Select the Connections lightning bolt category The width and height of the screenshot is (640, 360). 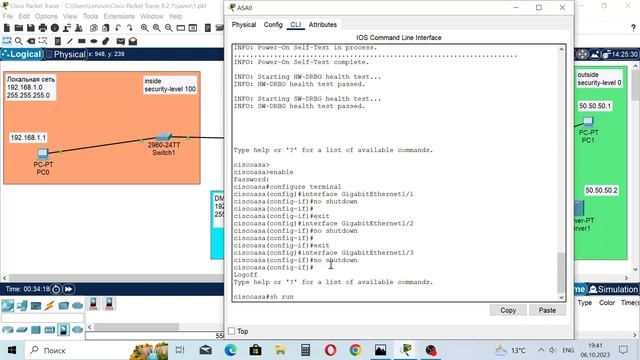[x=50, y=305]
